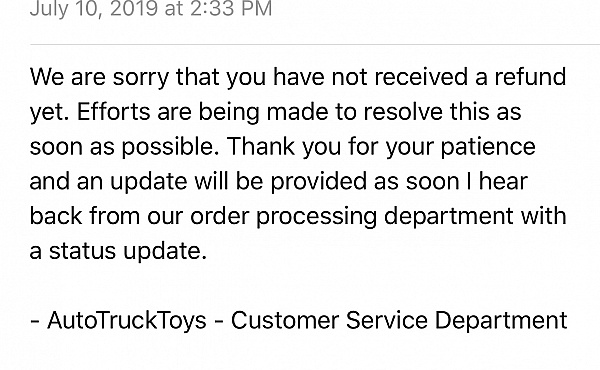This screenshot has height=370, width=600.
Task: Click the word "provided" in the message
Action: coord(319,181)
